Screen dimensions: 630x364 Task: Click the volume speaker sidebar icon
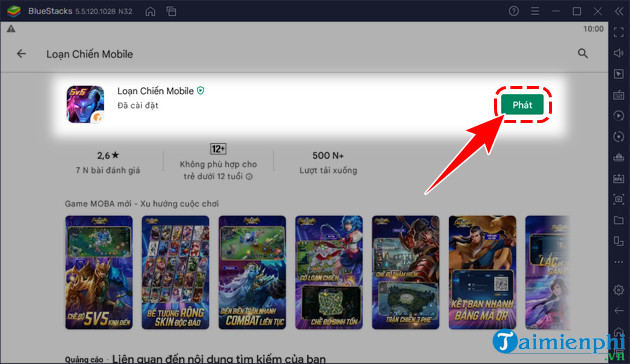(x=618, y=53)
